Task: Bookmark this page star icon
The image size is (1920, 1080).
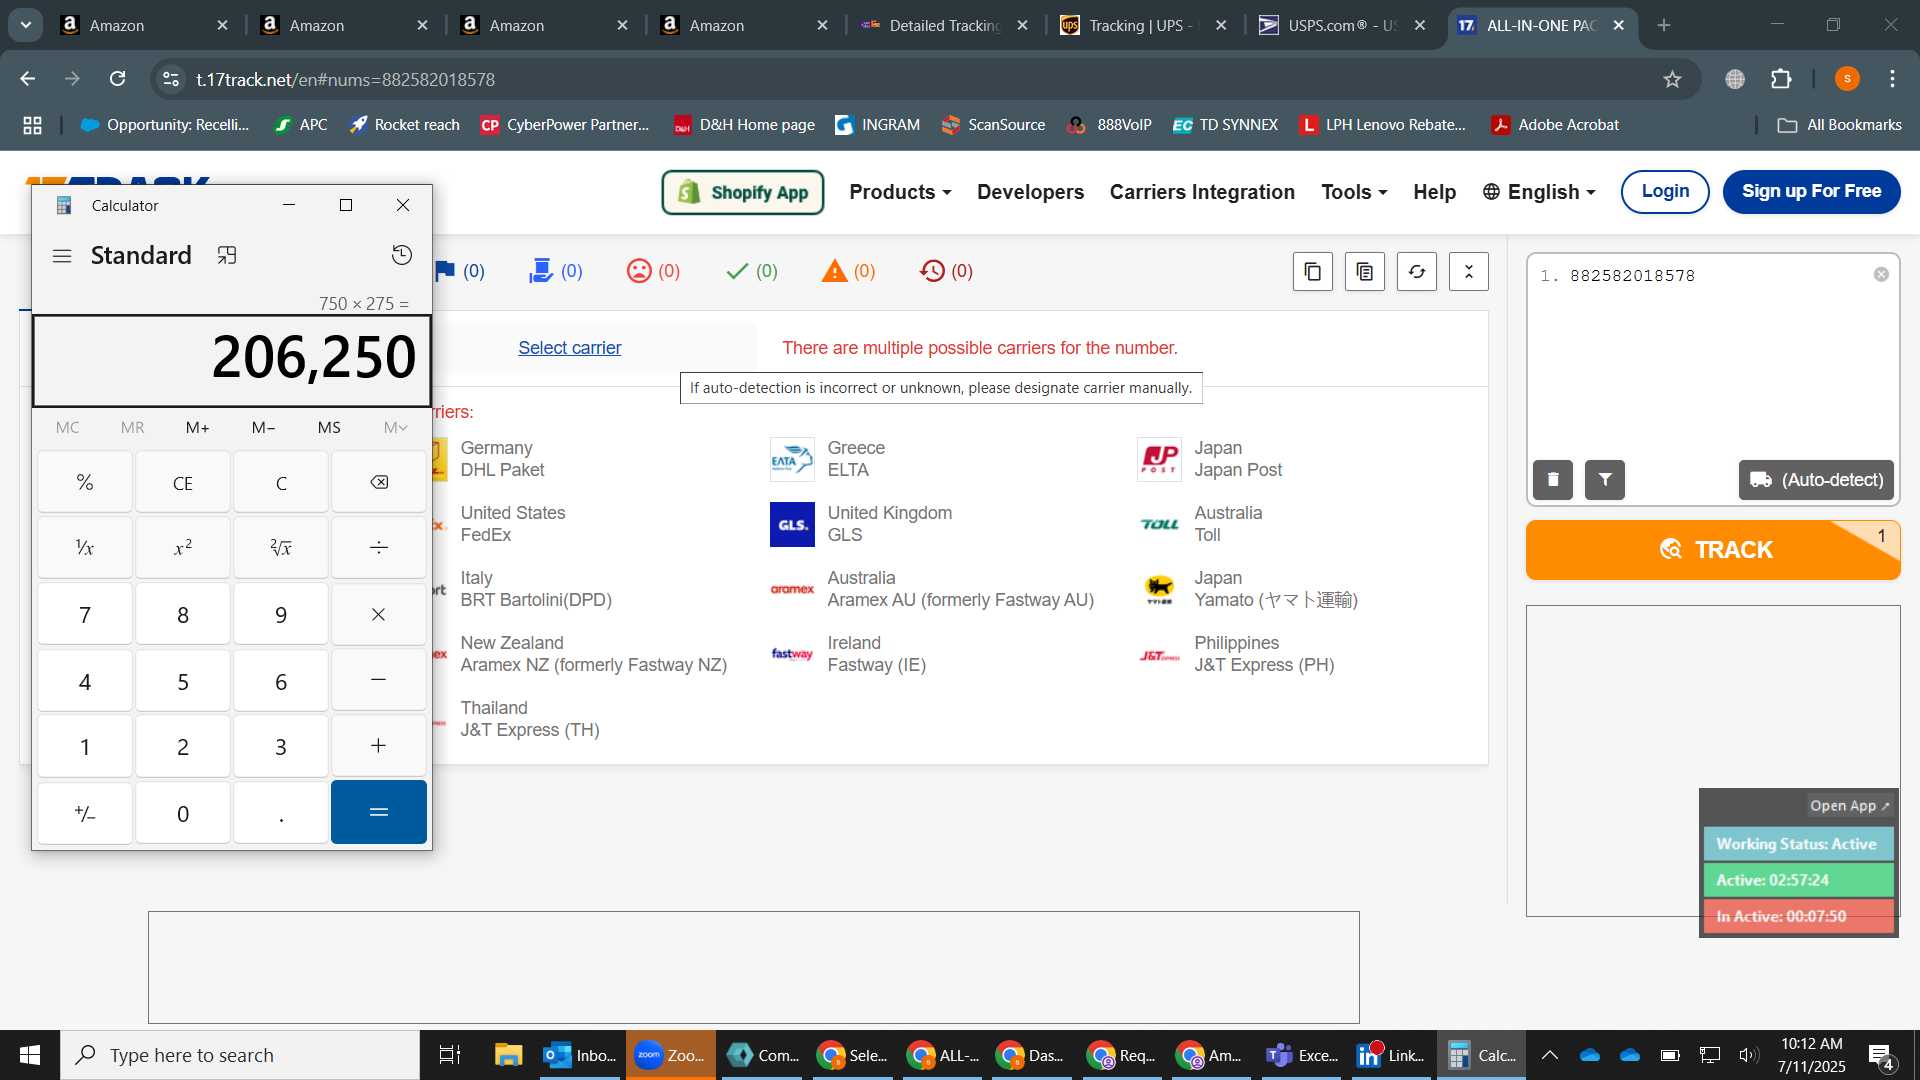Action: pos(1672,79)
